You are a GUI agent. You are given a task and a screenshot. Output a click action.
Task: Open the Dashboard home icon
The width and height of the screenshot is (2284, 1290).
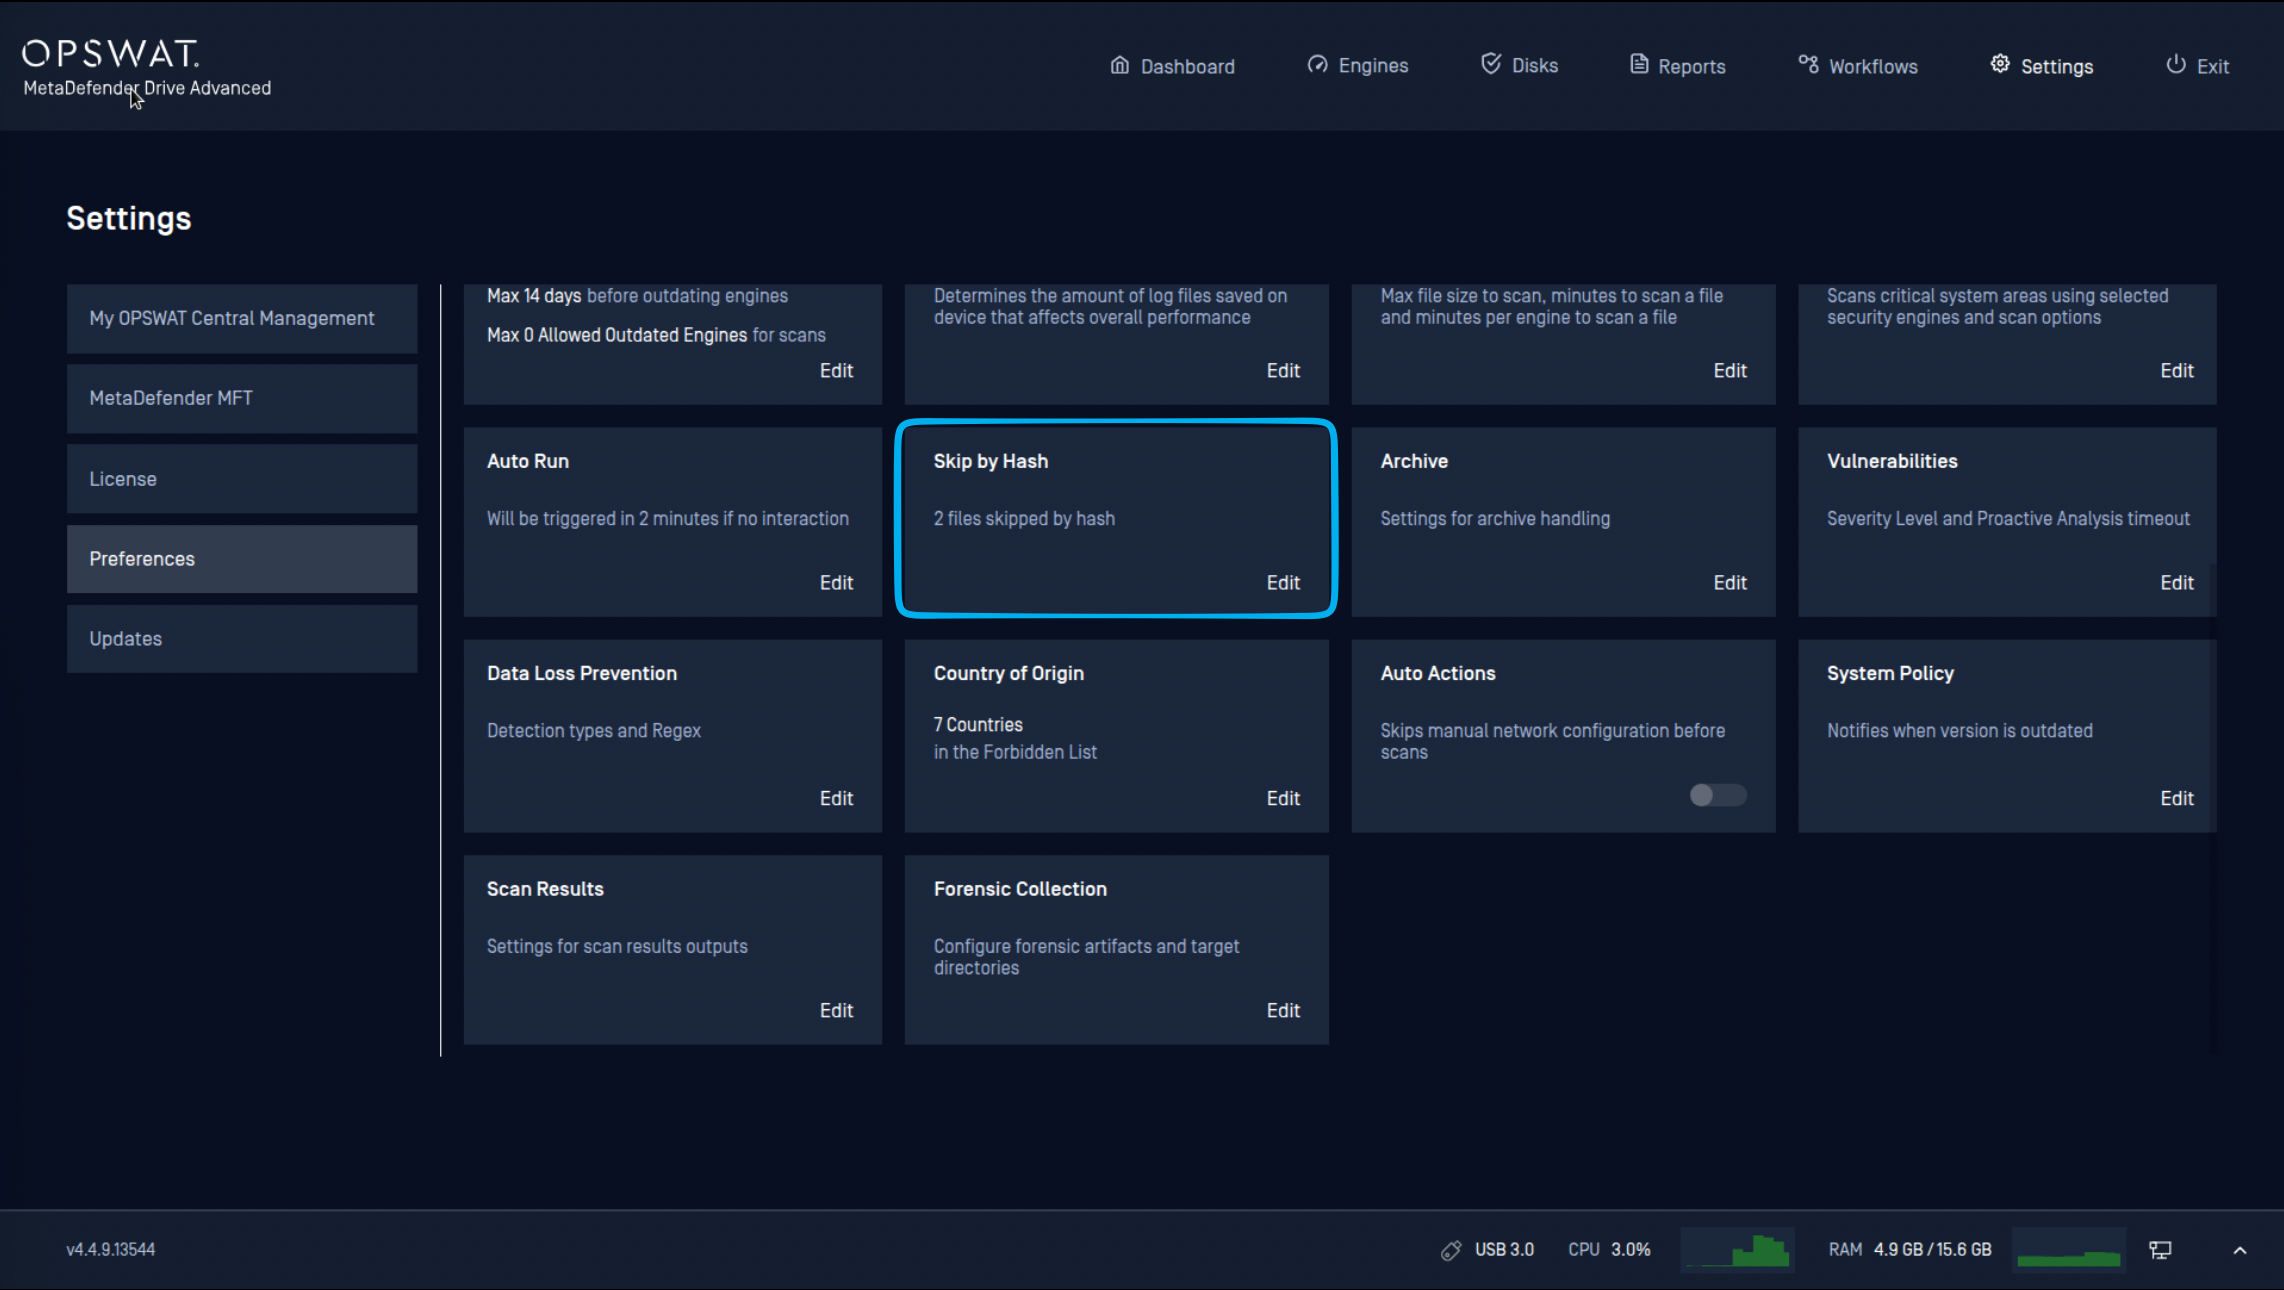[1119, 65]
